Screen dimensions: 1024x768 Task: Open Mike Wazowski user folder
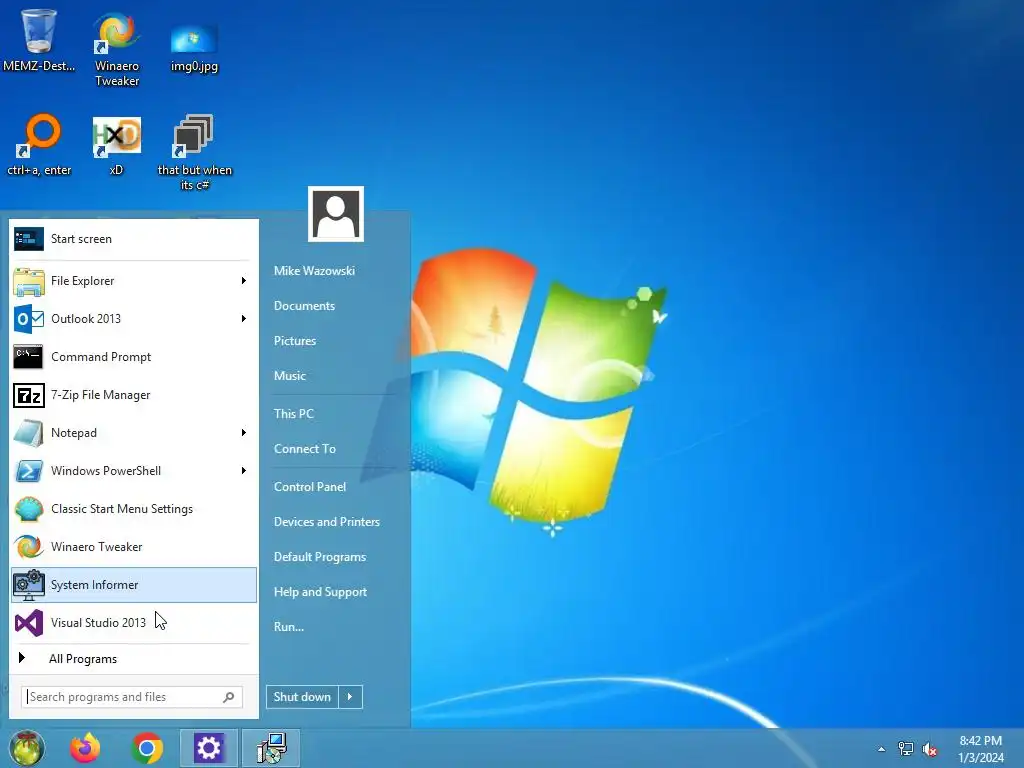(314, 270)
